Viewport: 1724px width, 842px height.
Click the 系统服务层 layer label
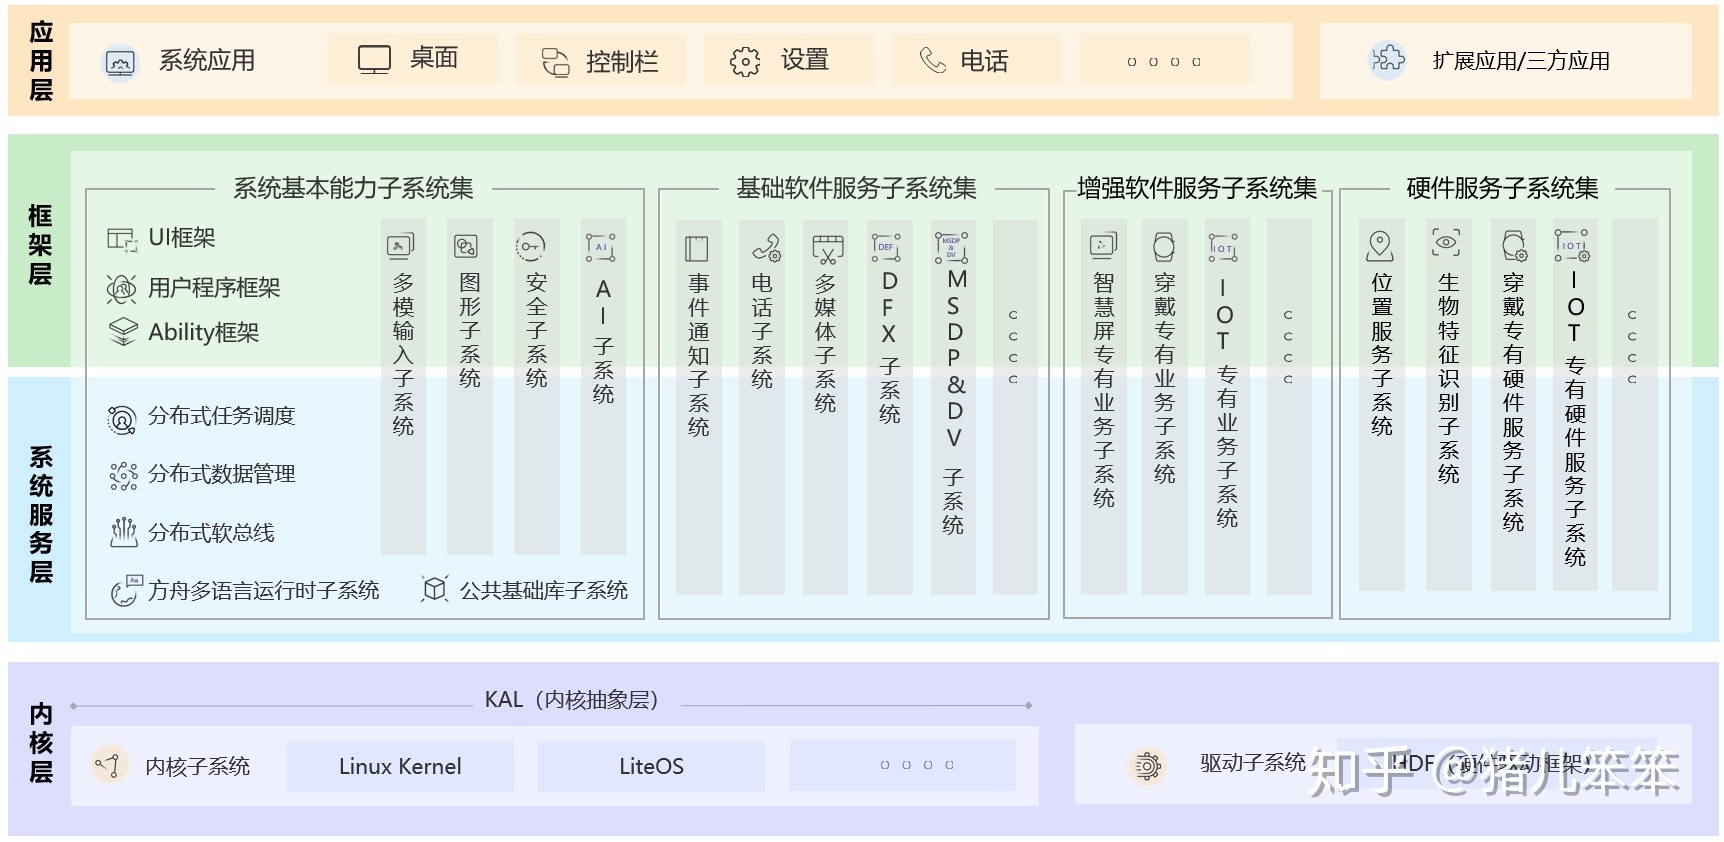(x=41, y=515)
